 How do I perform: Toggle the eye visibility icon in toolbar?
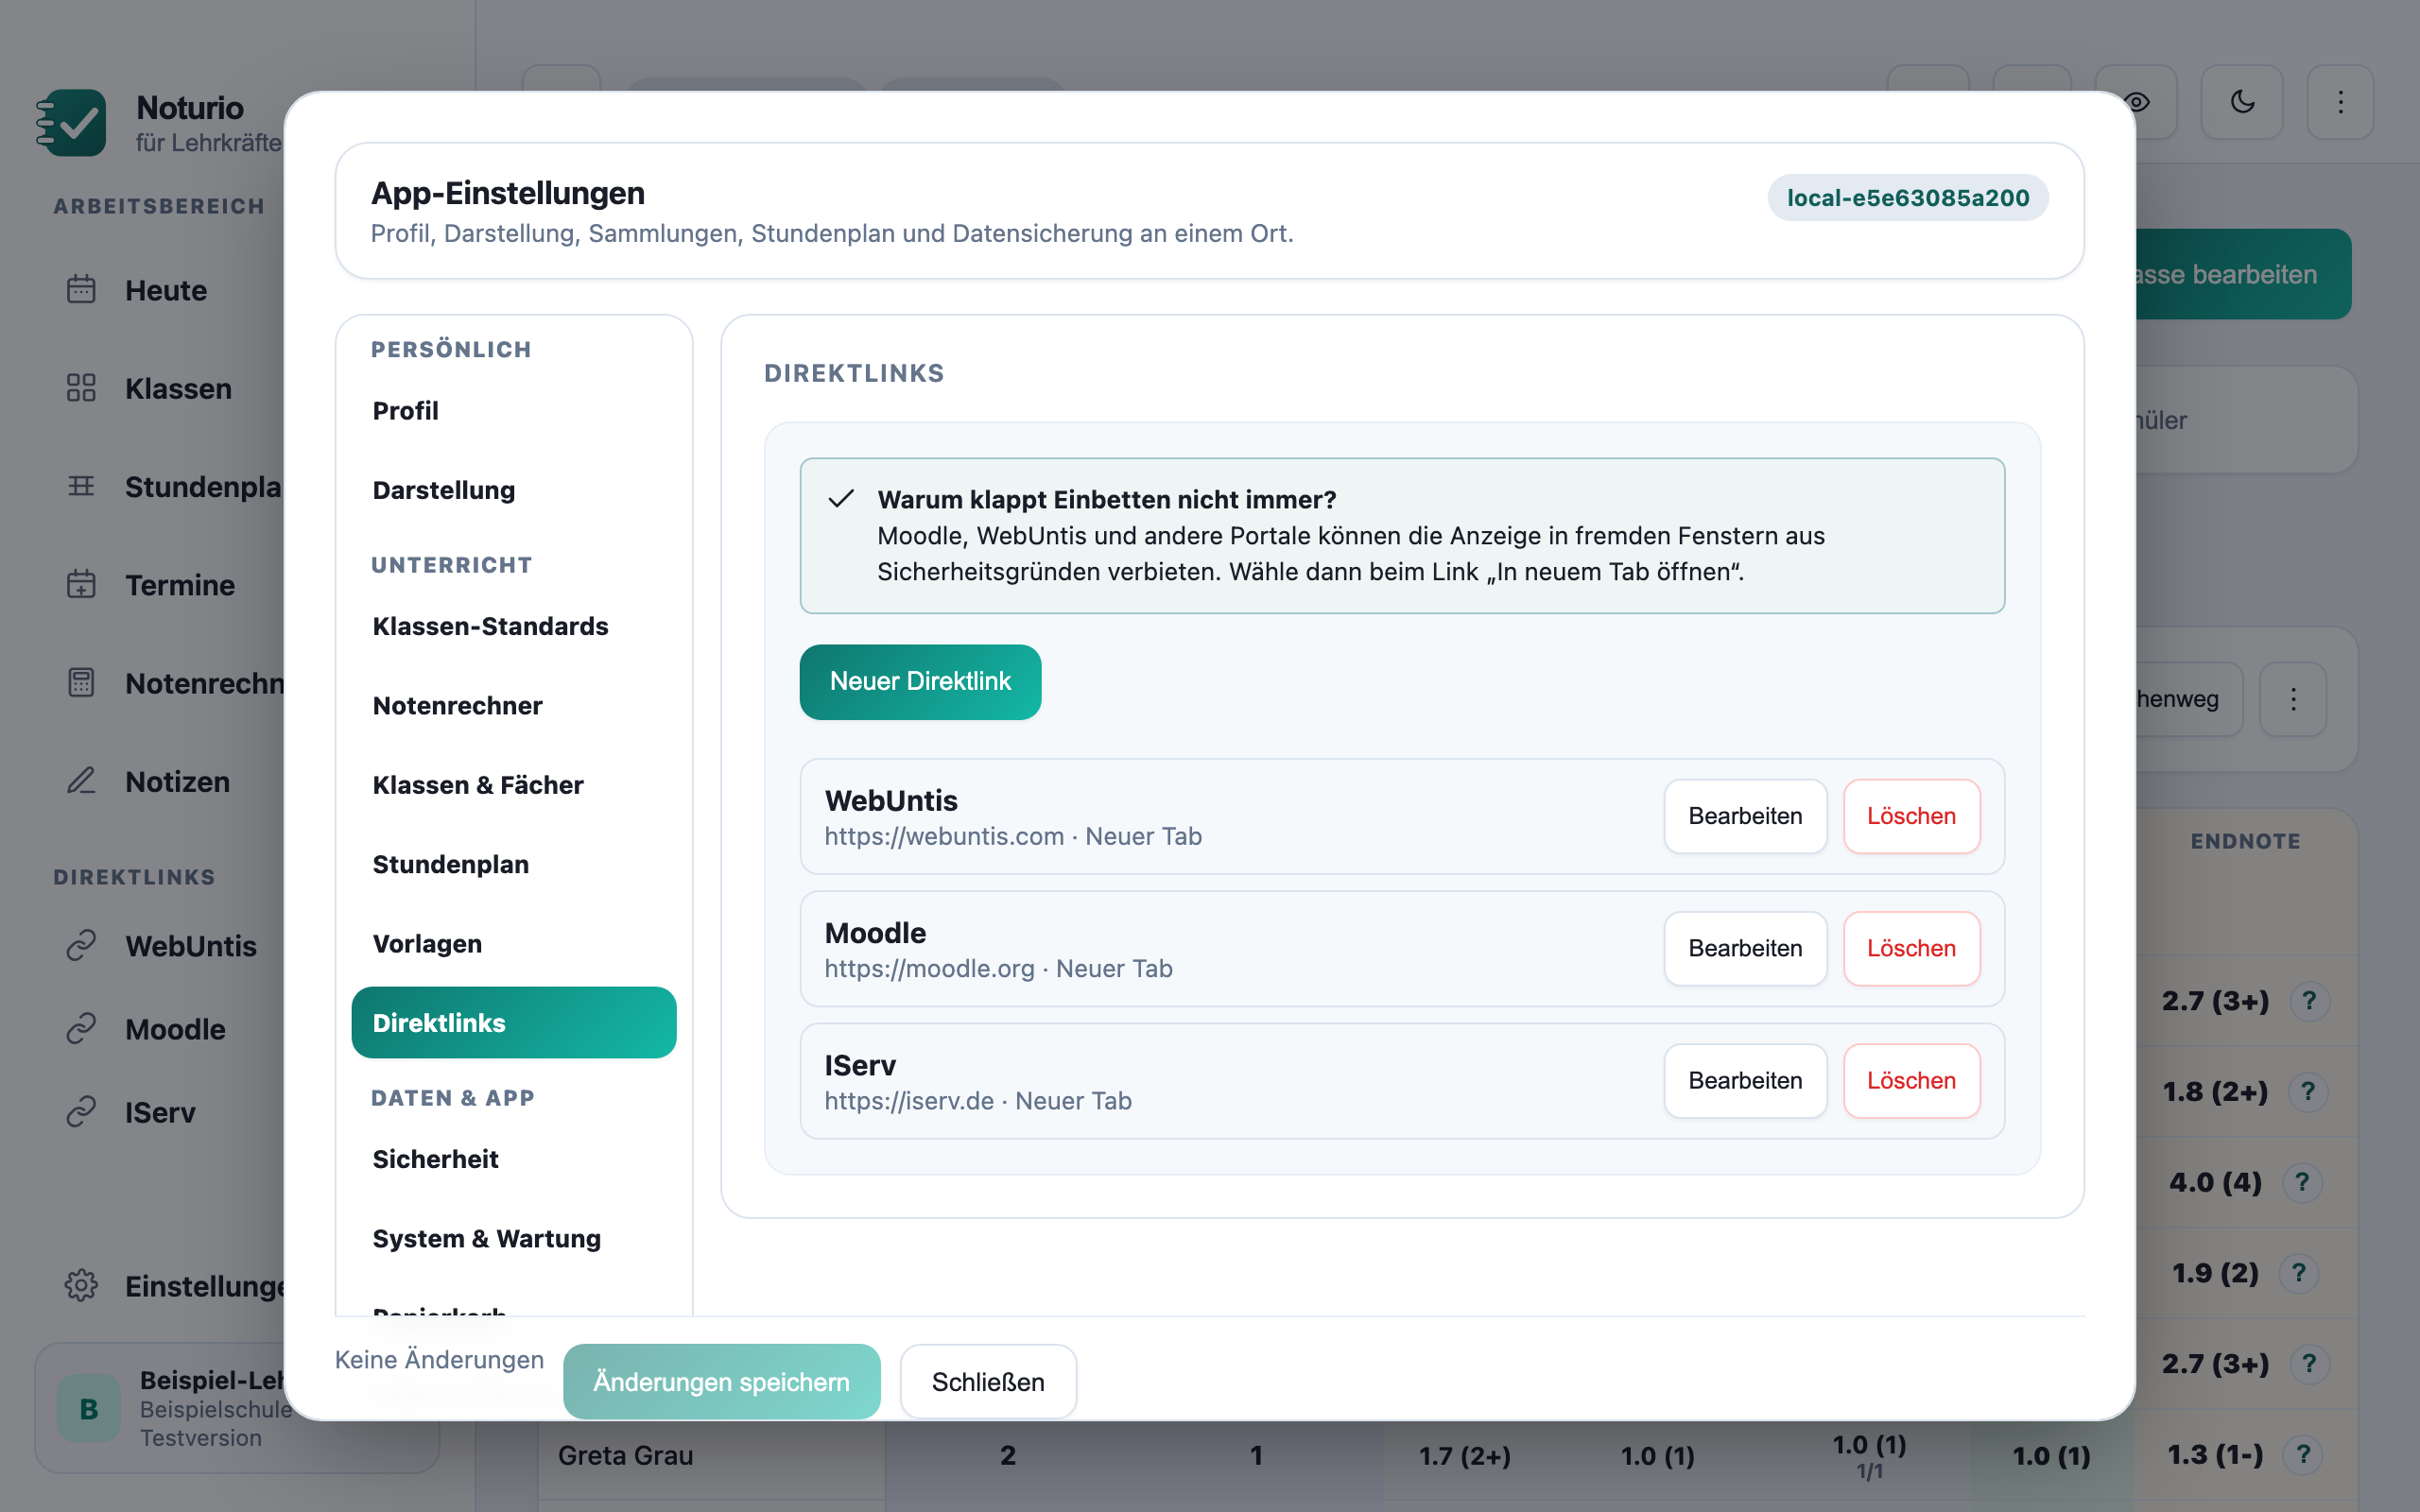[x=2138, y=102]
